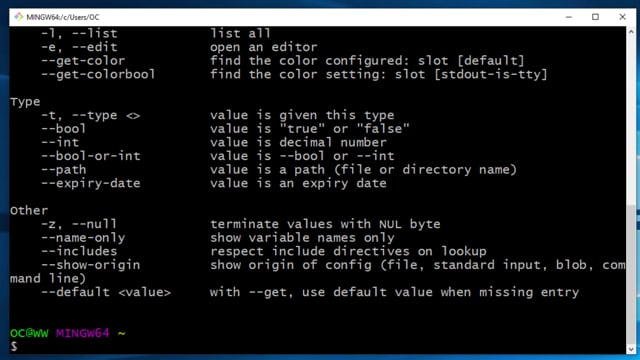This screenshot has width=640, height=360.
Task: Click the --default <value> option text
Action: pos(106,292)
